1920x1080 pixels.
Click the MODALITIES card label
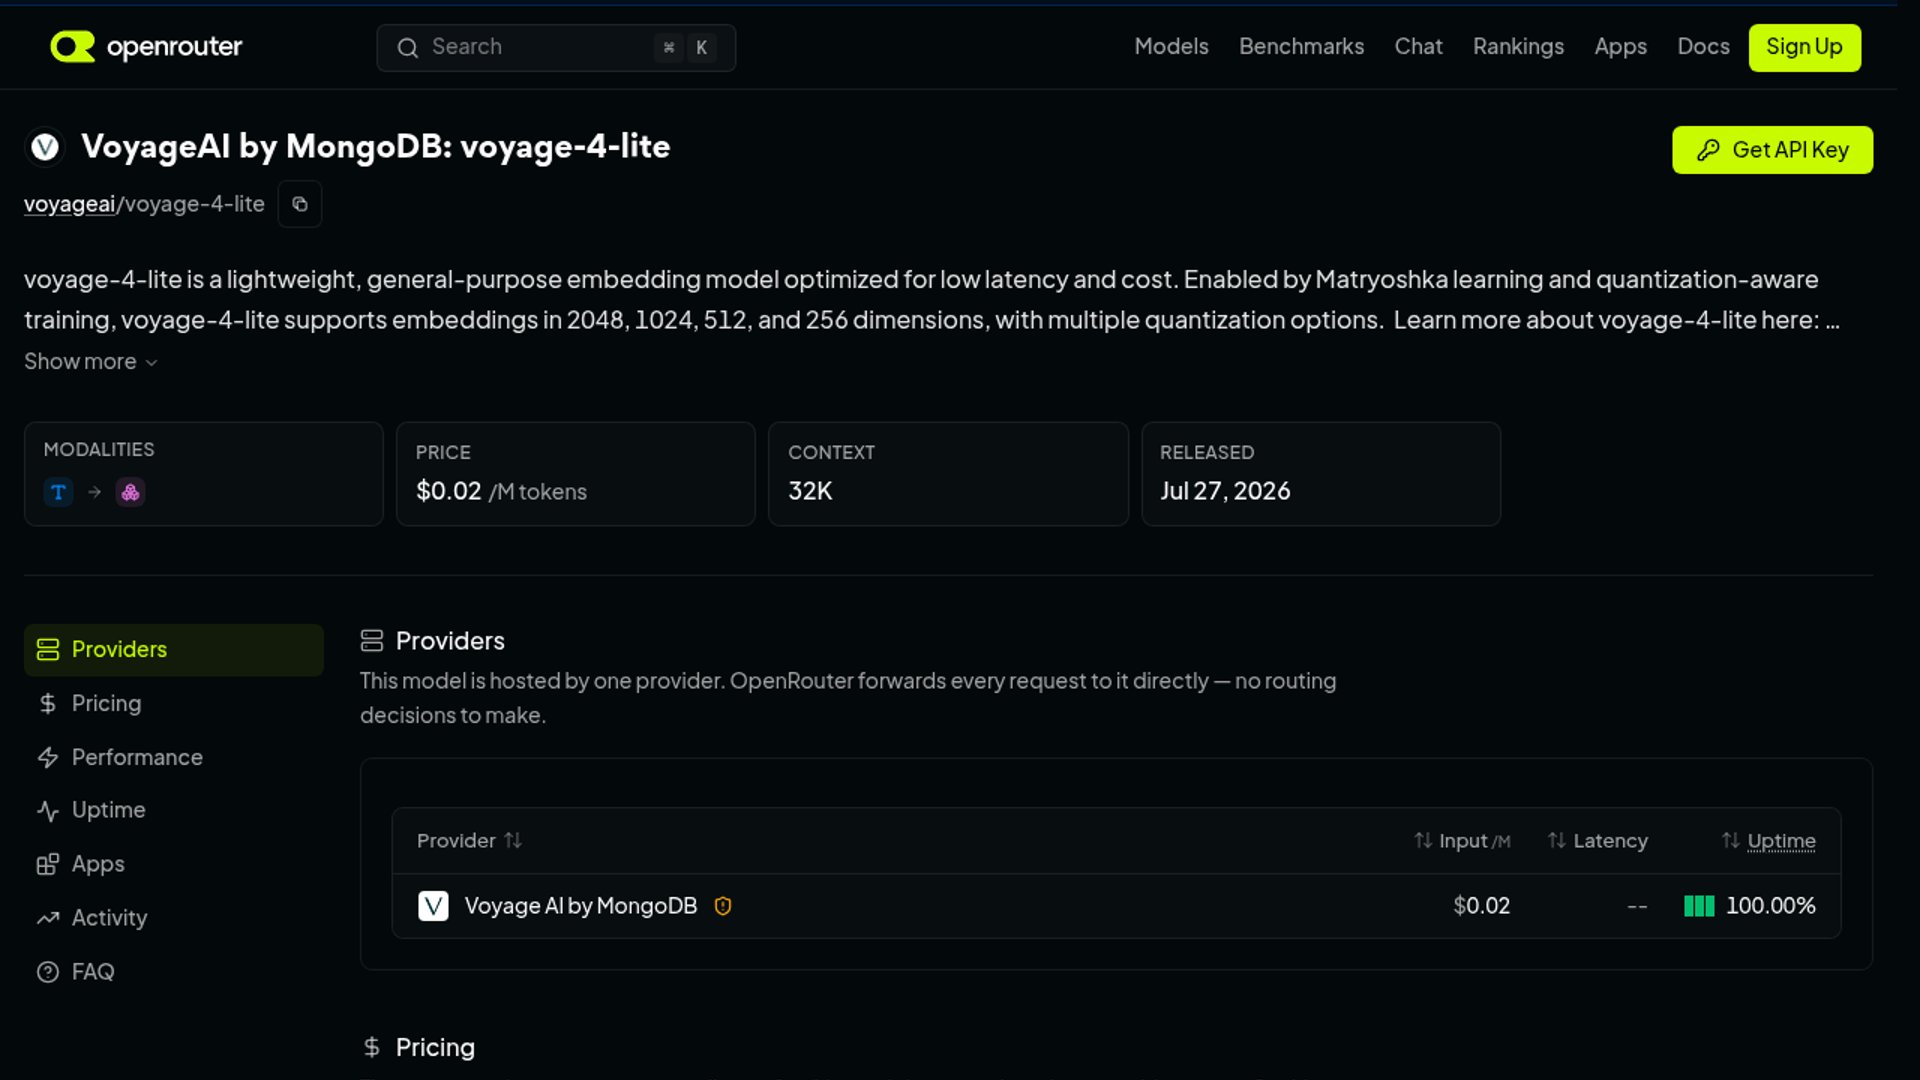[x=99, y=450]
